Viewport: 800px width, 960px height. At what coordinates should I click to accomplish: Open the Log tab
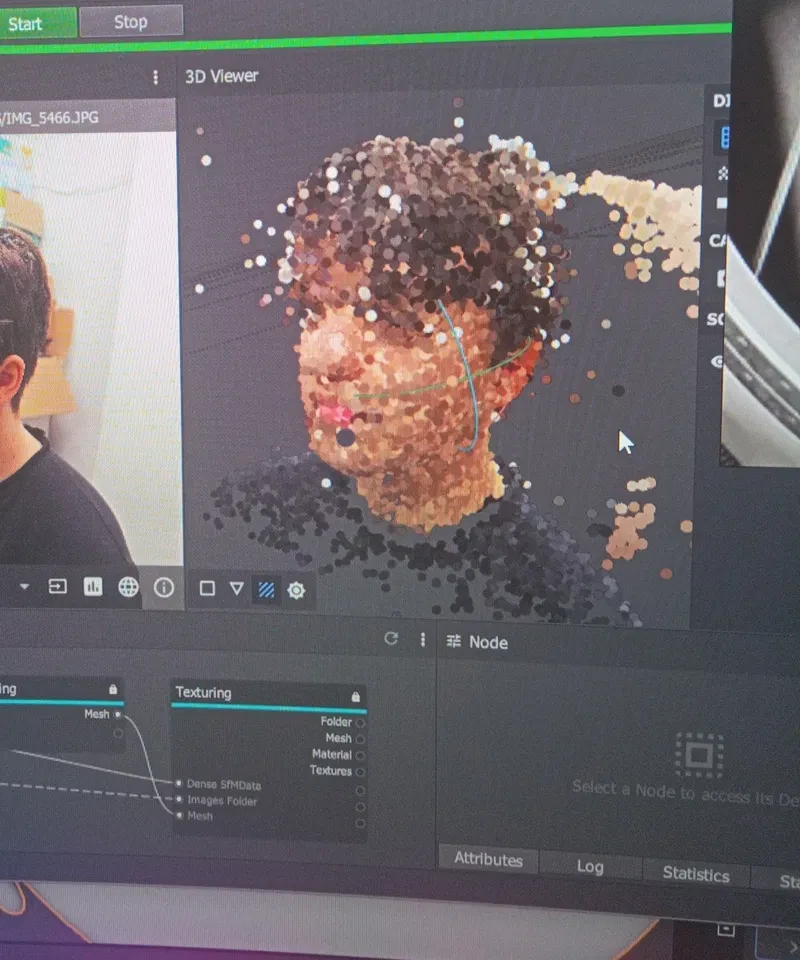(590, 866)
